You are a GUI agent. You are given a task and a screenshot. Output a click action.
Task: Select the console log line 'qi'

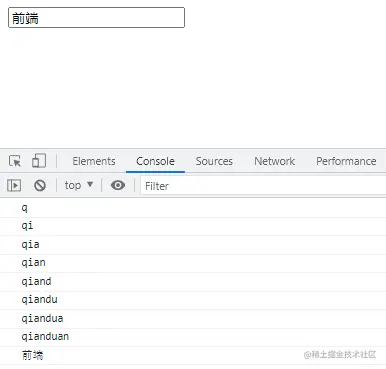pyautogui.click(x=193, y=226)
